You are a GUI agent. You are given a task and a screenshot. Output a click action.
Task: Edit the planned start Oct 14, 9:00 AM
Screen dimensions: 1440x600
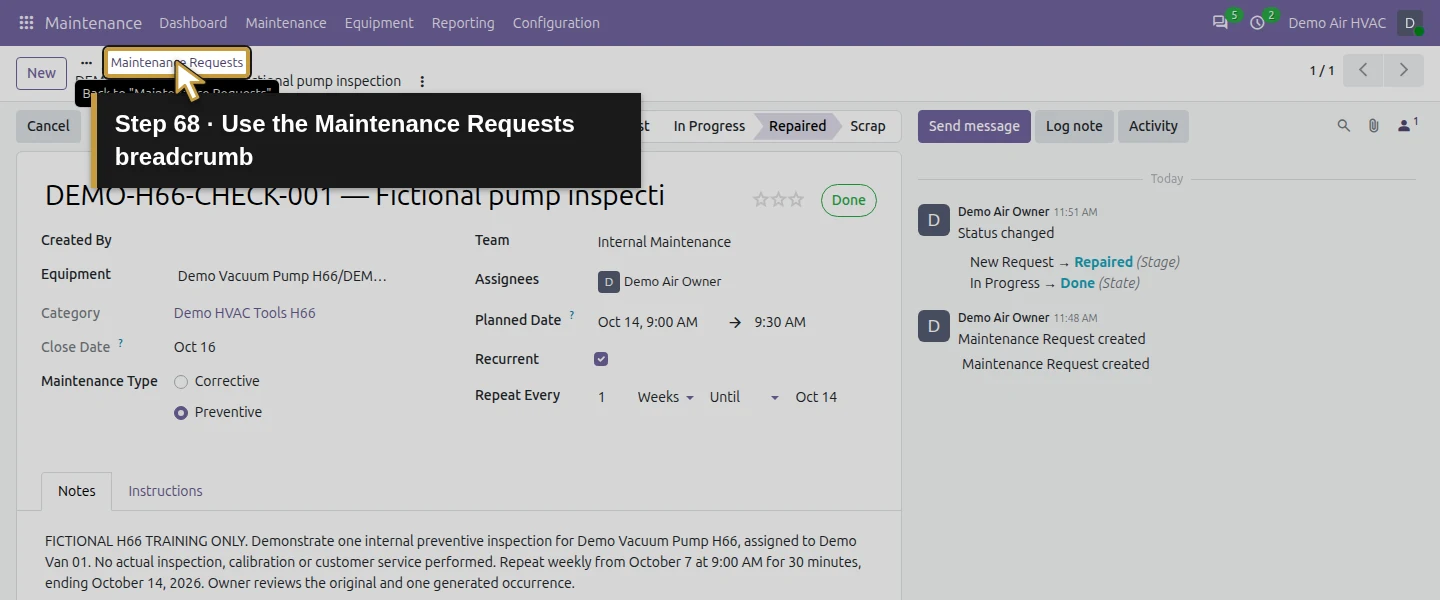[x=648, y=322]
